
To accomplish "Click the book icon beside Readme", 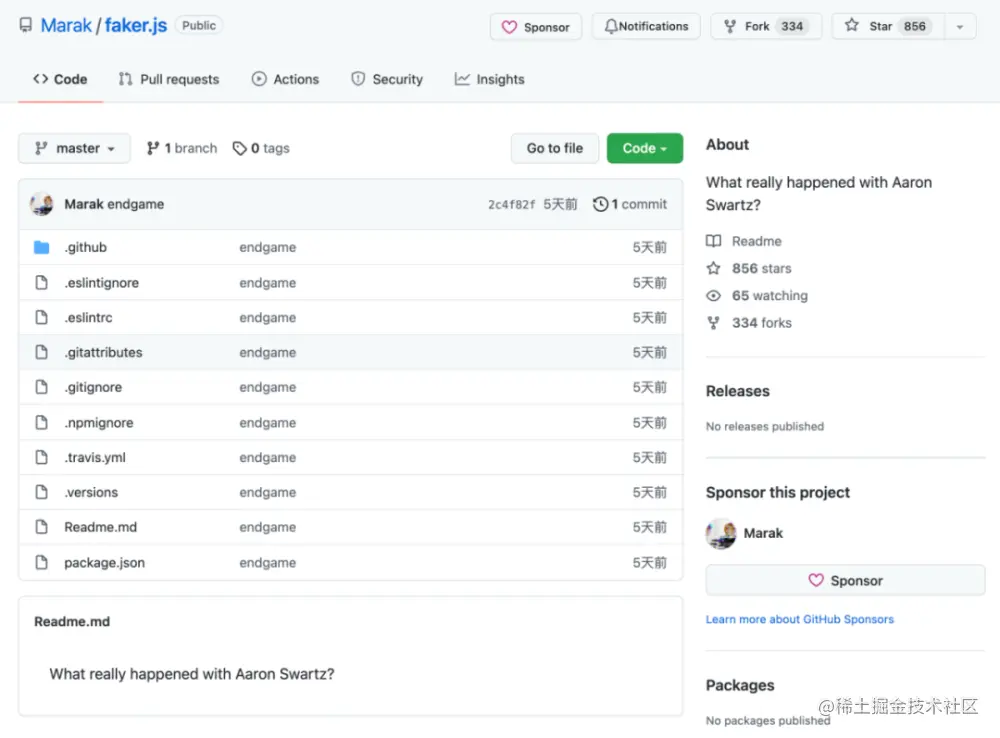I will pos(714,241).
